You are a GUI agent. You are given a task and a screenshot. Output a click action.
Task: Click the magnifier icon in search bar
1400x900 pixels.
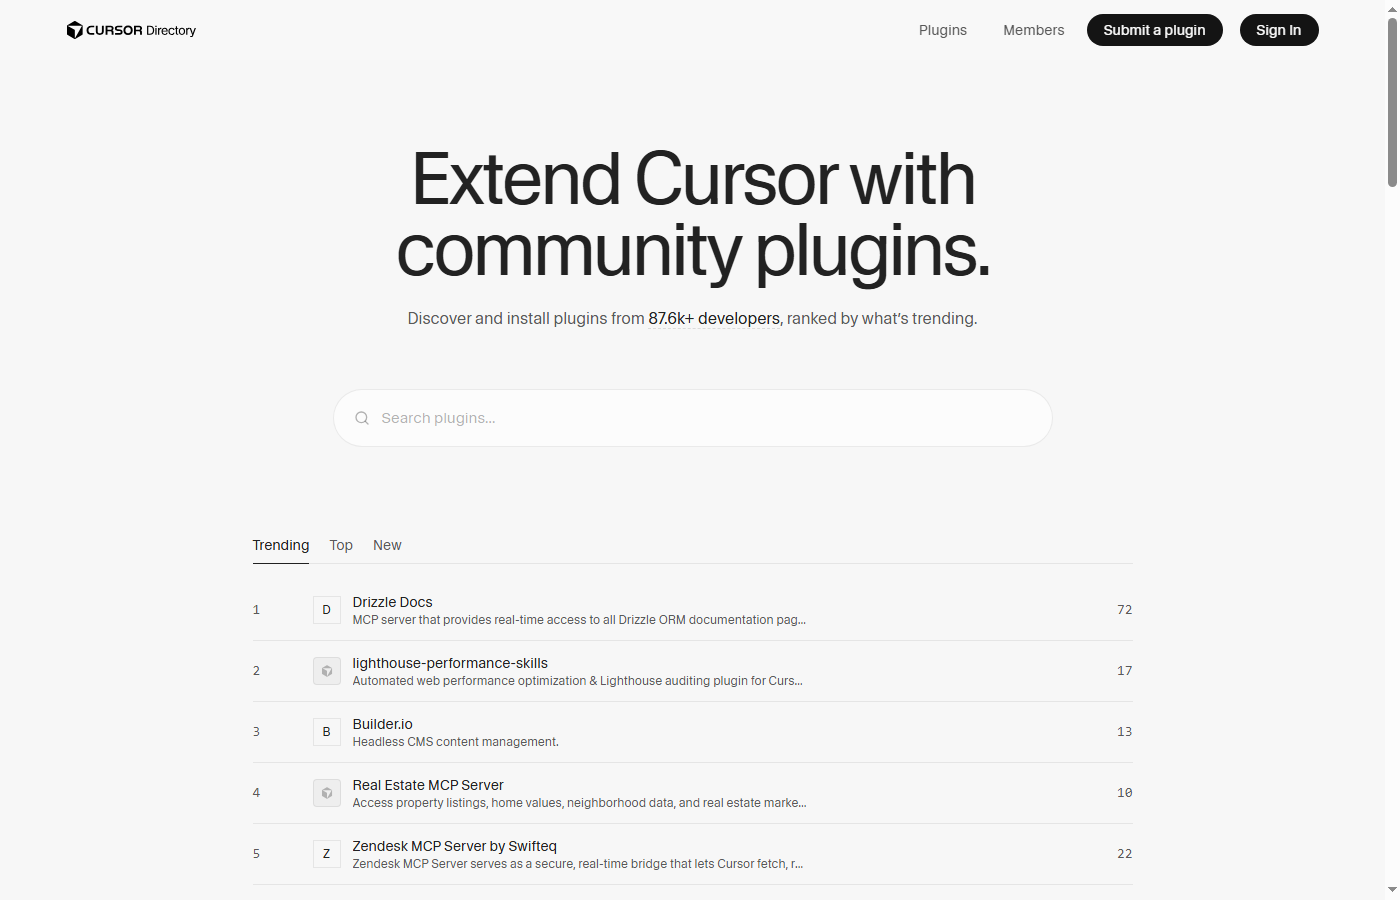pyautogui.click(x=362, y=418)
